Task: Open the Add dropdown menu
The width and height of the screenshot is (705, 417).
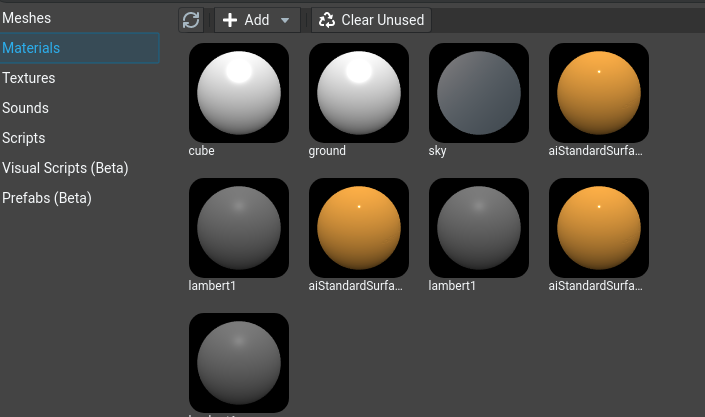Action: [x=257, y=20]
